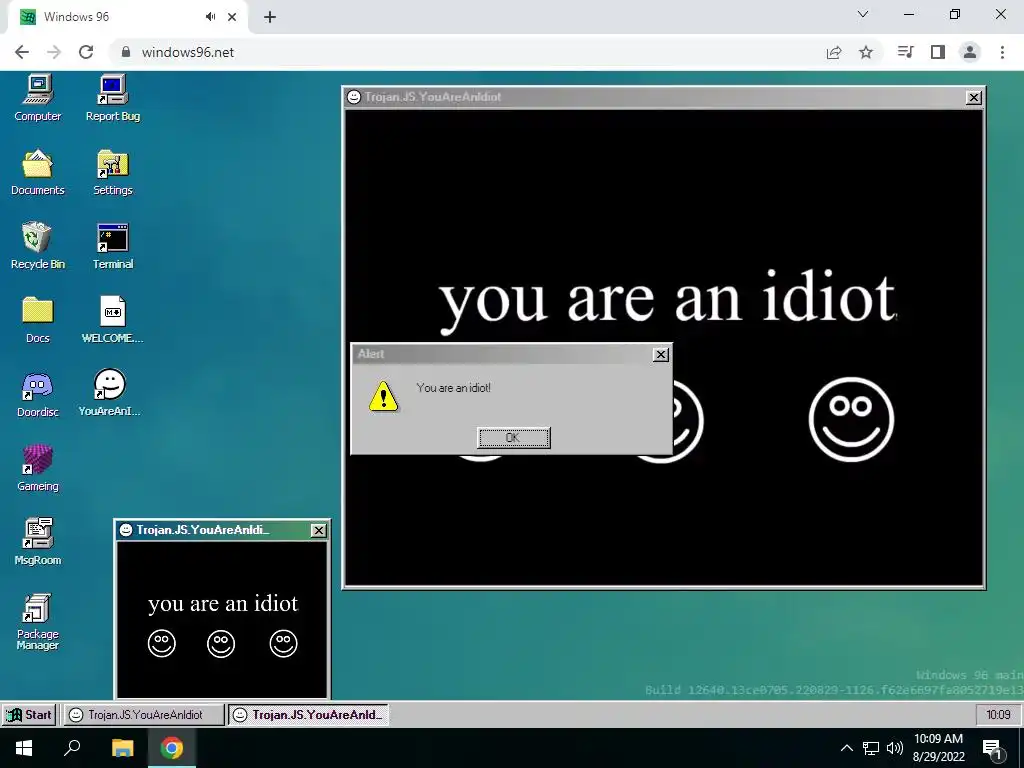Viewport: 1024px width, 768px height.
Task: Open the Package Manager icon
Action: point(37,622)
